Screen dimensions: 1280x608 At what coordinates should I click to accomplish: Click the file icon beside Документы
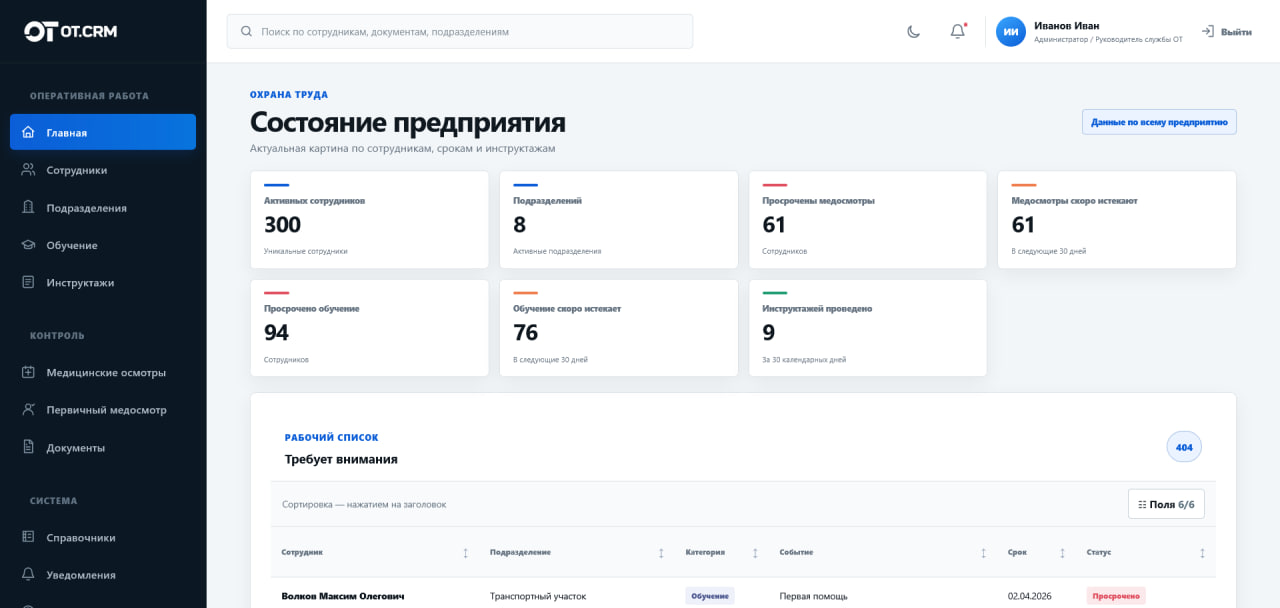click(x=28, y=448)
